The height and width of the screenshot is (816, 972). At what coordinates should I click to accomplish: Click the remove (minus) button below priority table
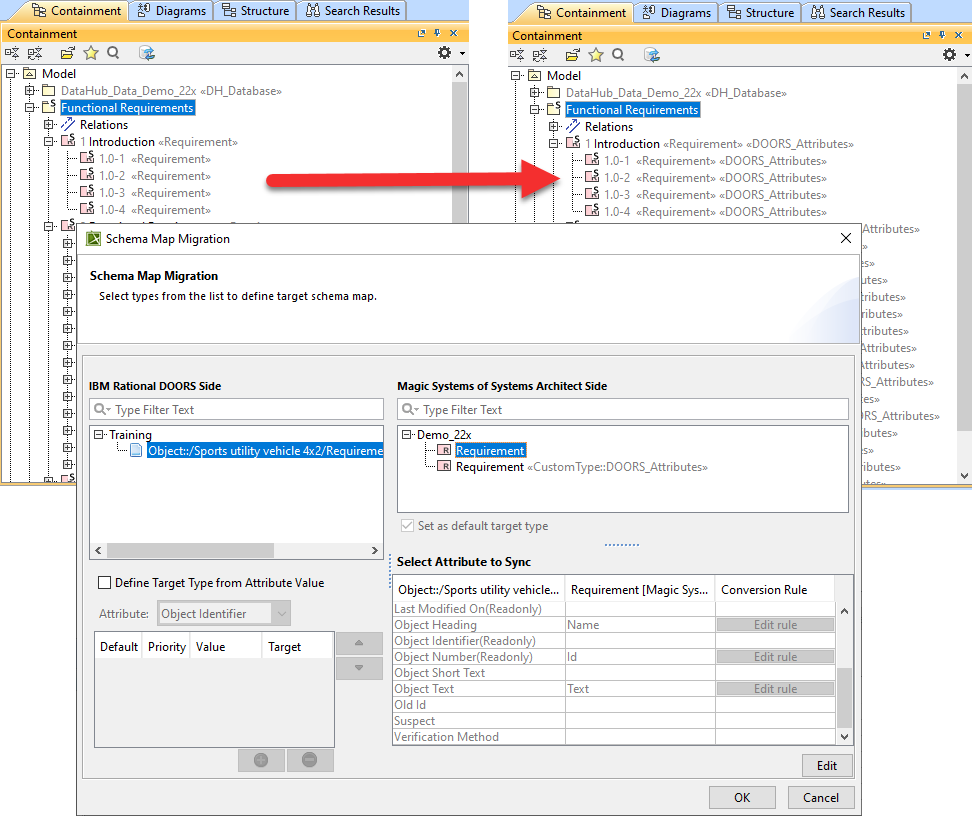(310, 760)
